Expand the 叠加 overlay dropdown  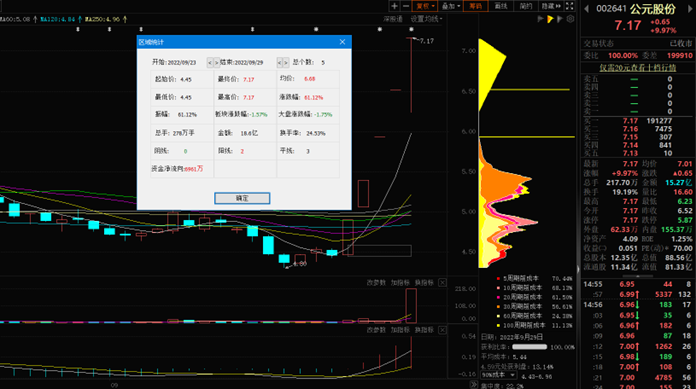click(x=451, y=6)
